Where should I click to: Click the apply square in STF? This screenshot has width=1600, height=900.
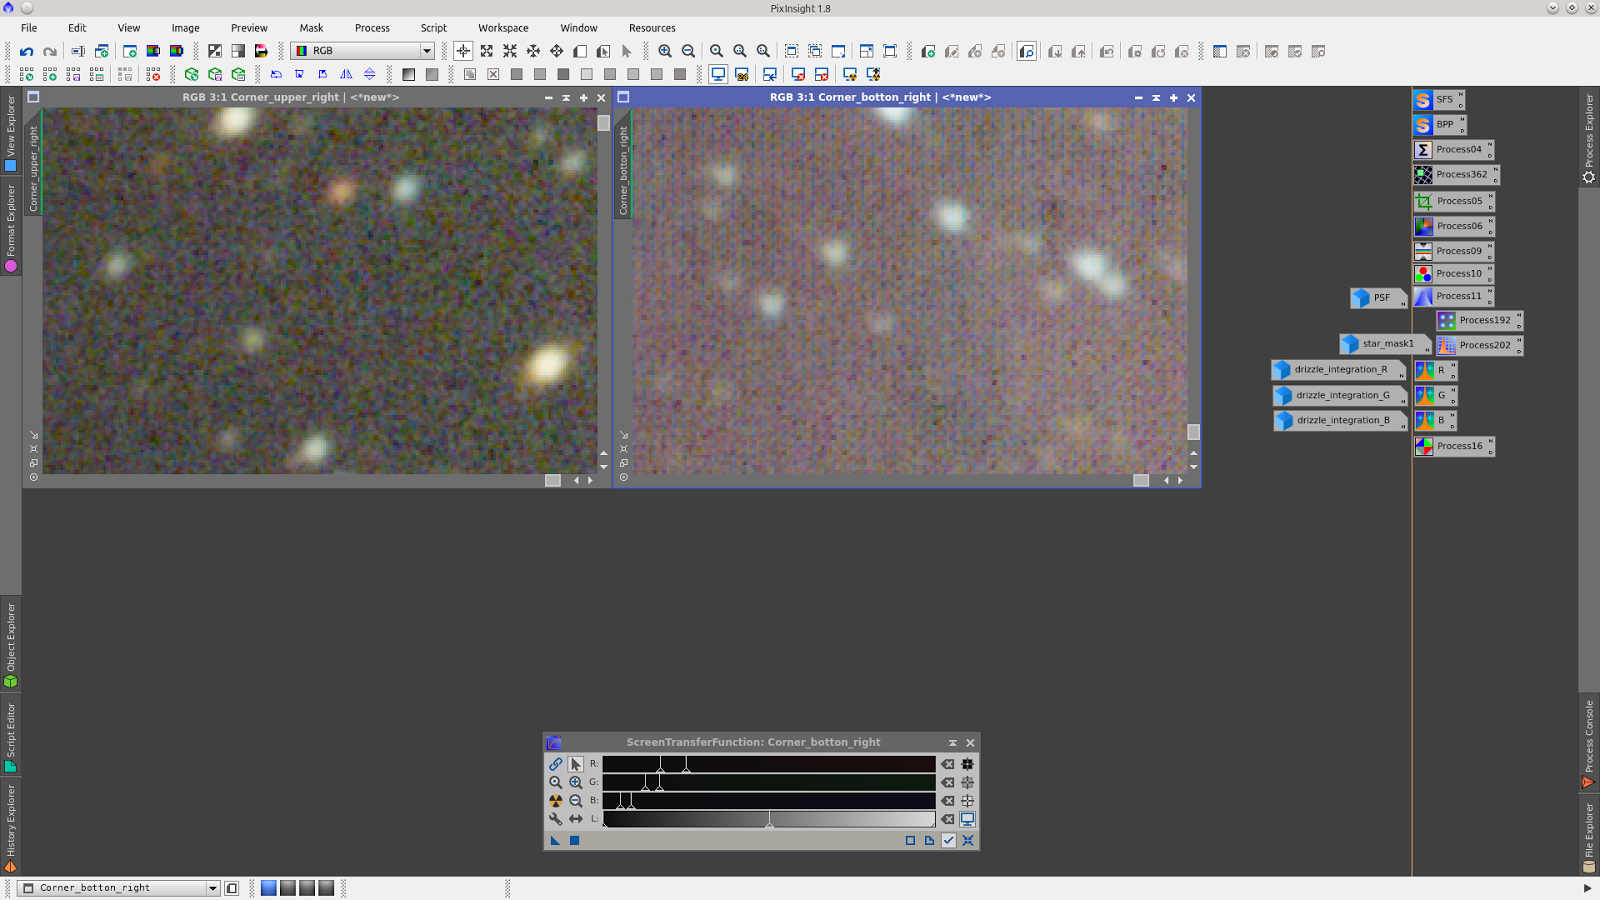pos(575,841)
